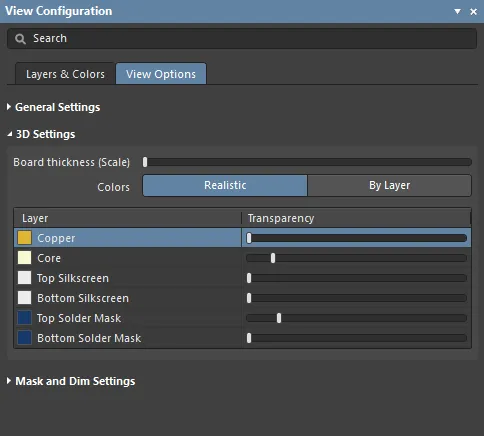484x436 pixels.
Task: Click the Bottom Solder Mask color swatch
Action: [24, 338]
